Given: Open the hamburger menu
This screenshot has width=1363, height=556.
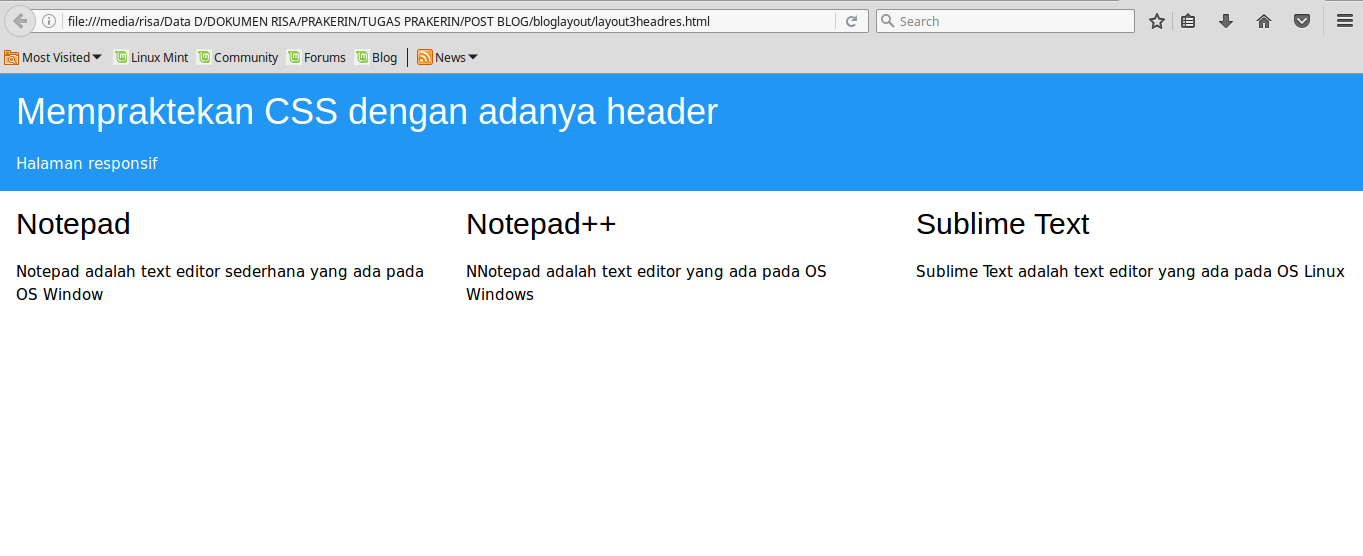Looking at the screenshot, I should (1345, 21).
